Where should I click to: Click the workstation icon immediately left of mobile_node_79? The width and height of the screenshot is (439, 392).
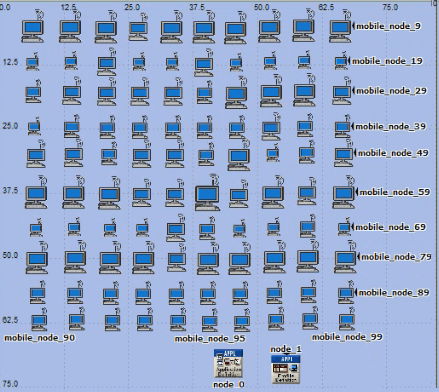pos(307,257)
